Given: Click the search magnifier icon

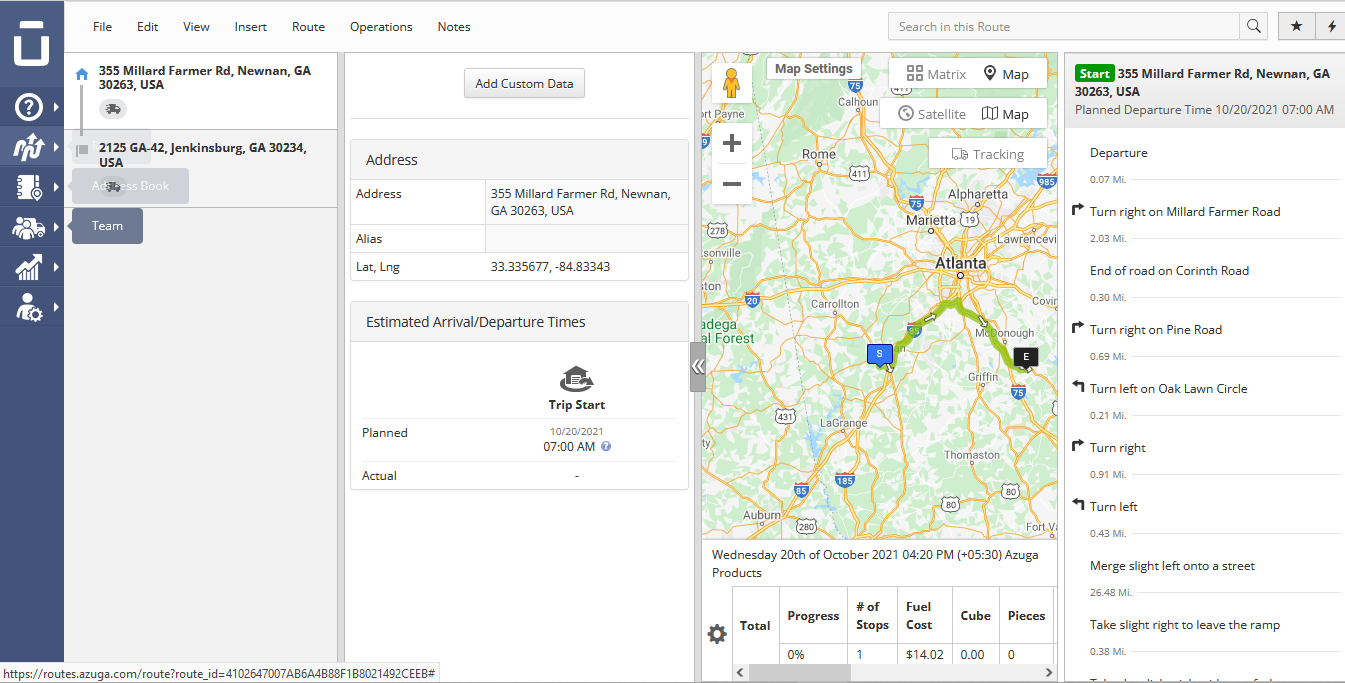Looking at the screenshot, I should click(x=1253, y=26).
